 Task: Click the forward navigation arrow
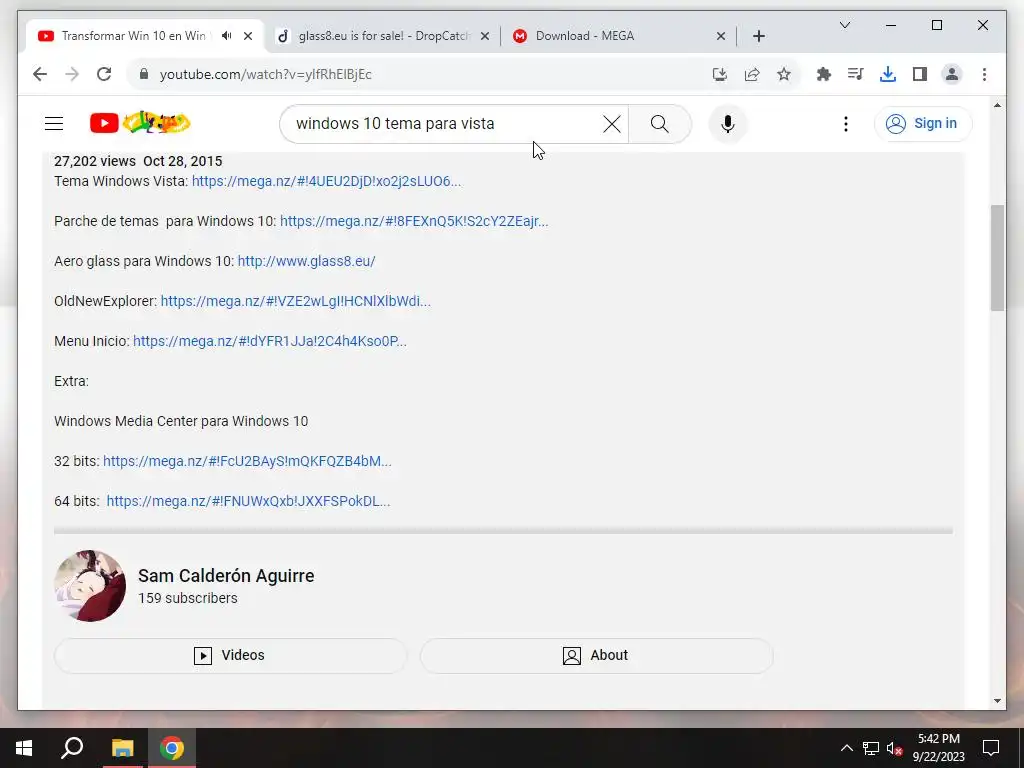[72, 74]
